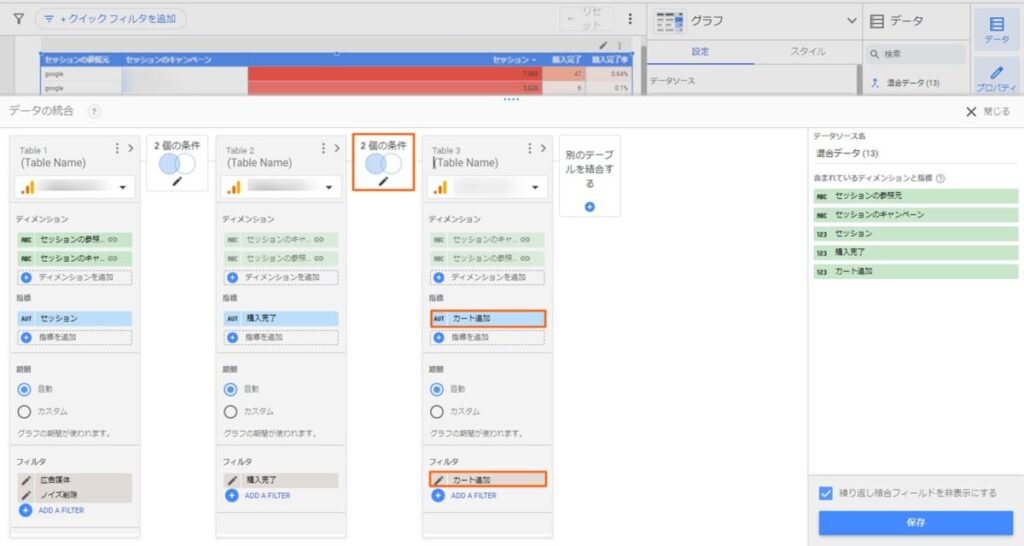Click the 保存 button
The width and height of the screenshot is (1024, 546).
click(915, 522)
